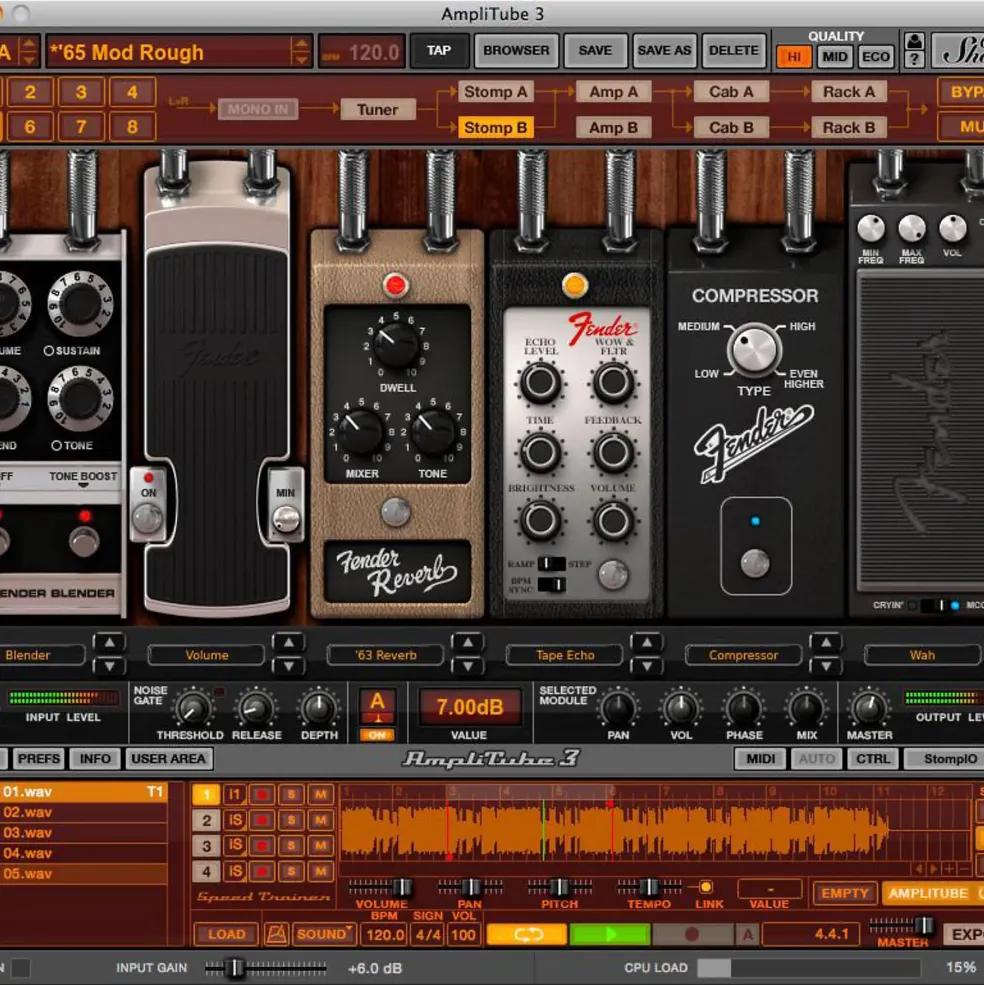984x985 pixels.
Task: Toggle the tuner A ON button
Action: [x=377, y=734]
